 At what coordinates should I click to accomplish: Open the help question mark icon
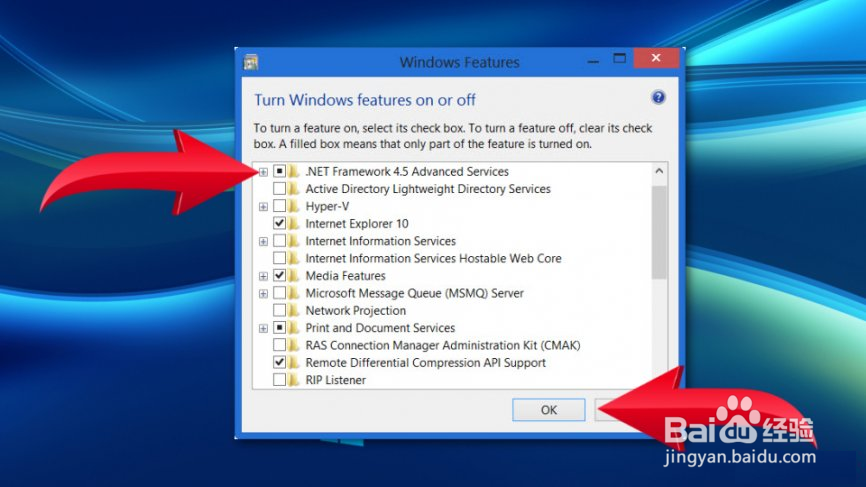pyautogui.click(x=658, y=98)
